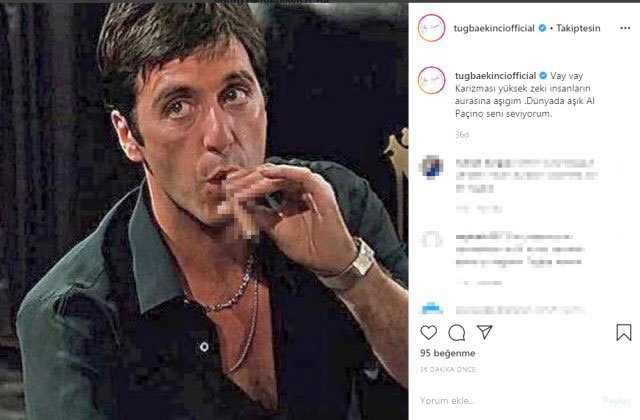Share post using paper plane icon
Viewport: 640px width, 420px height.
click(x=484, y=333)
